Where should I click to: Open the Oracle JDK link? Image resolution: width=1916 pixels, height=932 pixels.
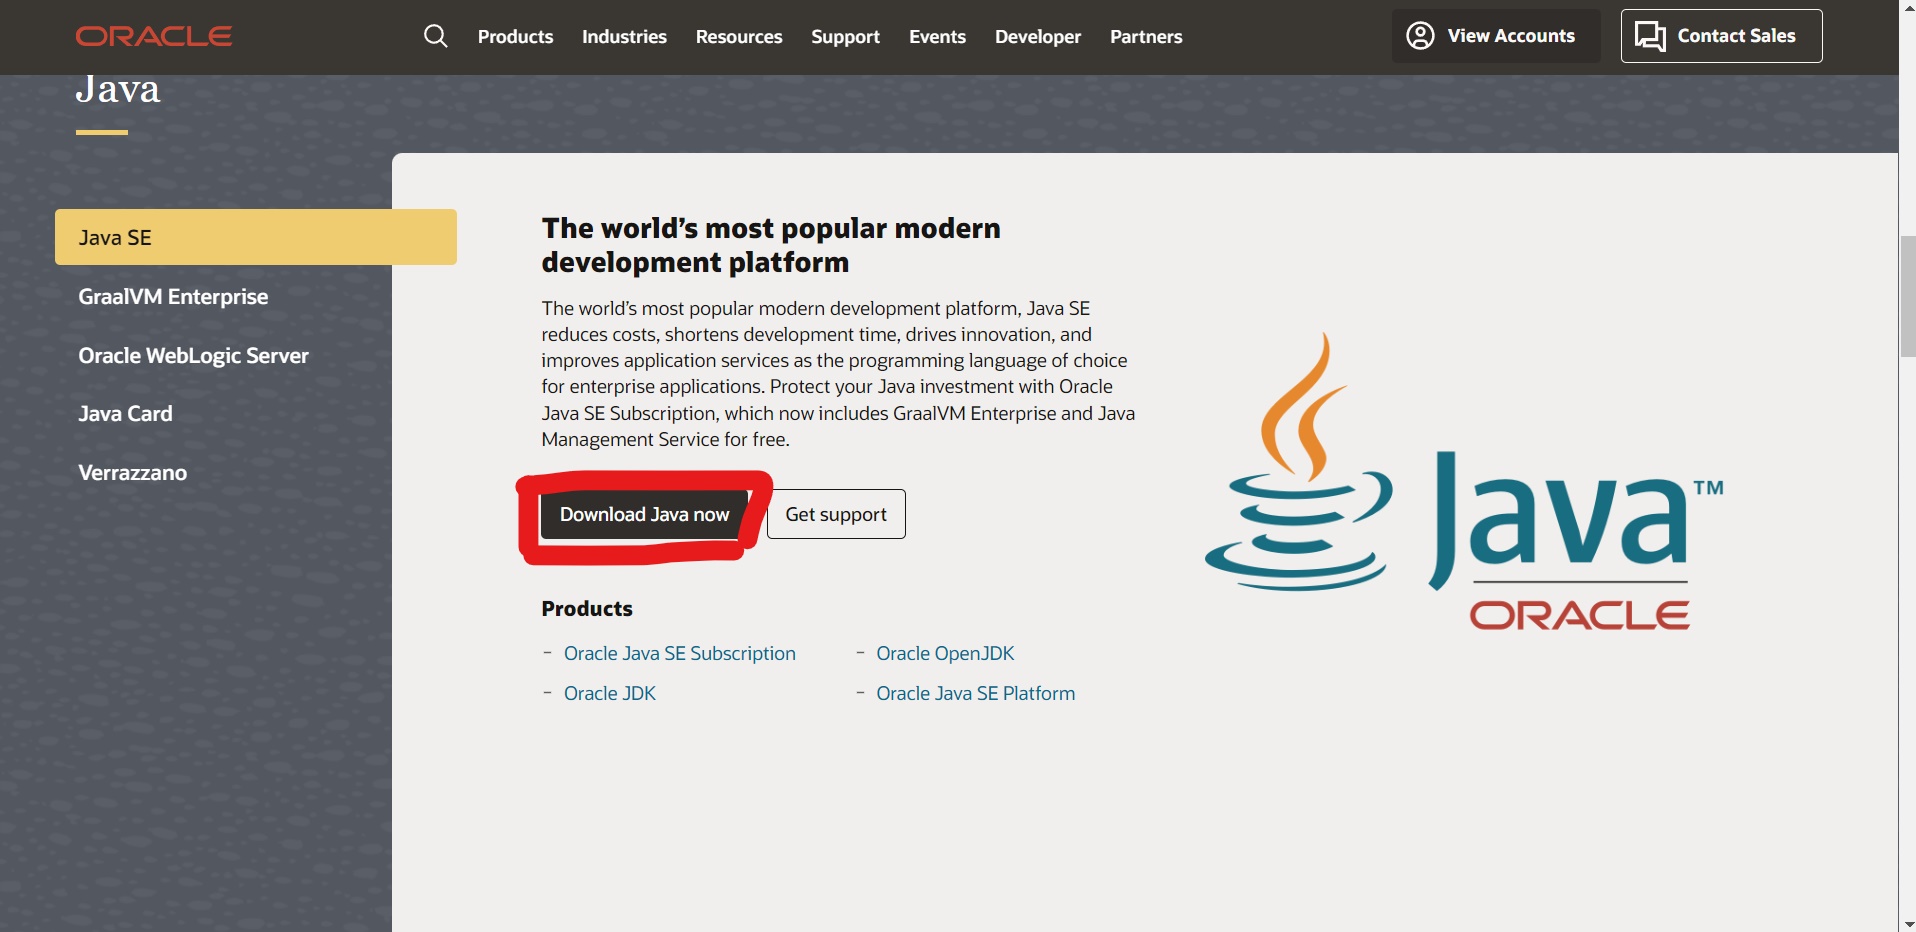[610, 693]
